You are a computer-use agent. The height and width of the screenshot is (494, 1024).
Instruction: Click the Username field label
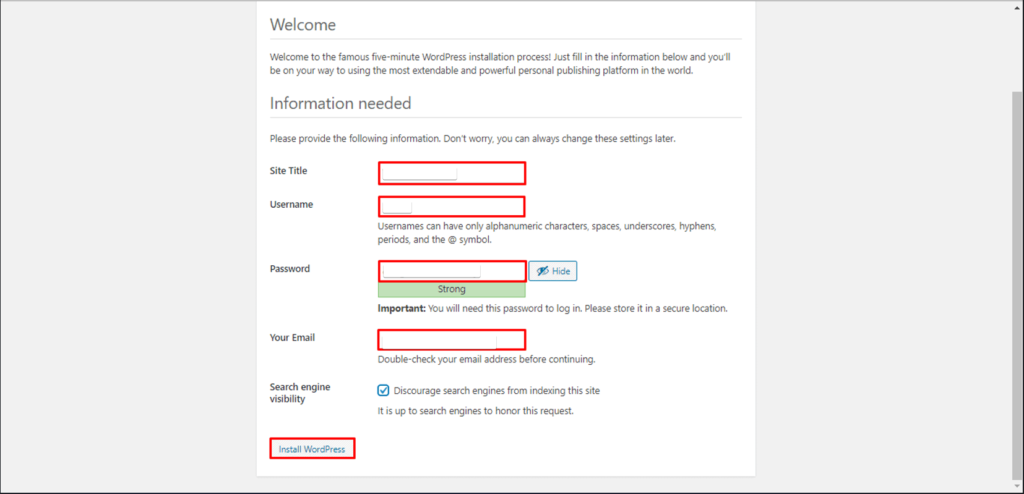click(291, 205)
